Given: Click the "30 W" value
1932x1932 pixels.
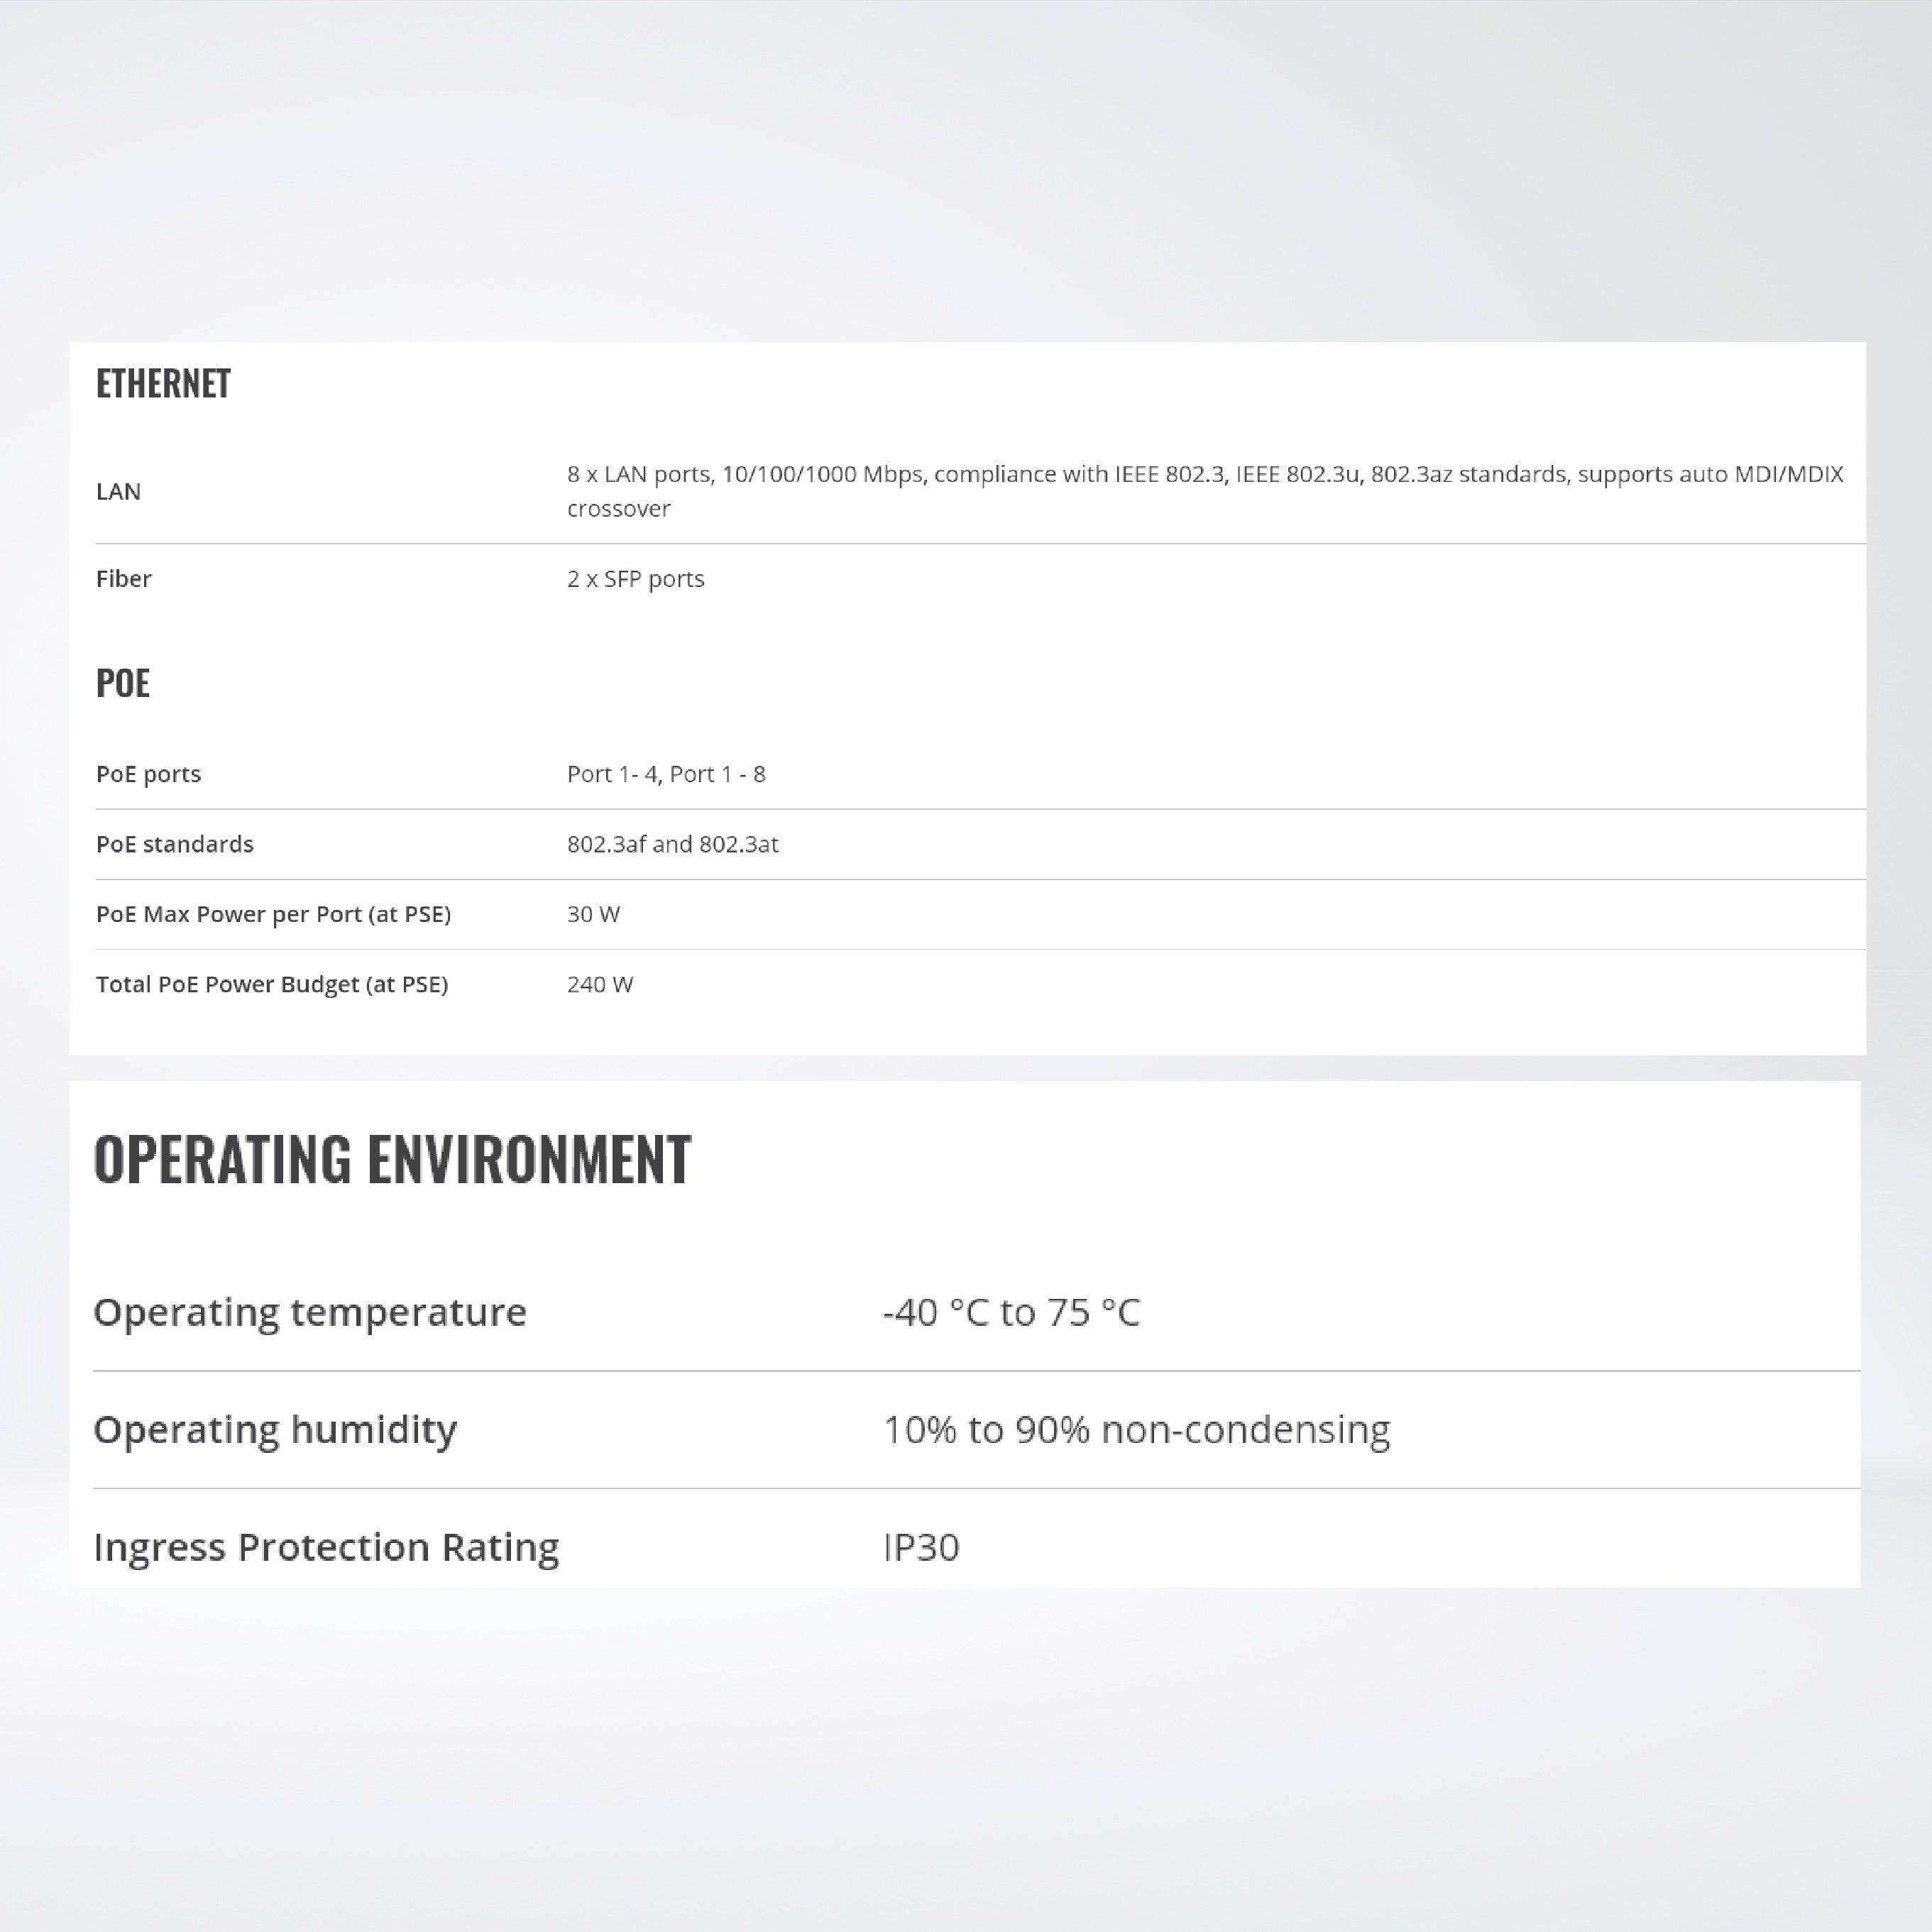Looking at the screenshot, I should pyautogui.click(x=593, y=914).
